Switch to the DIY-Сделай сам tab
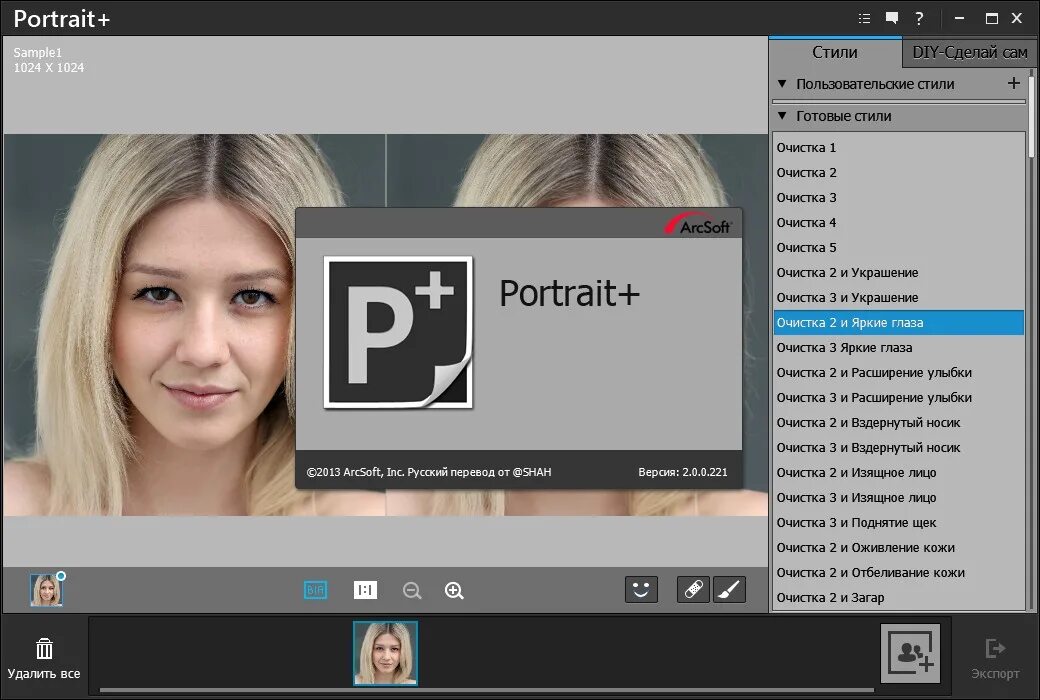The width and height of the screenshot is (1040, 700). pyautogui.click(x=969, y=52)
